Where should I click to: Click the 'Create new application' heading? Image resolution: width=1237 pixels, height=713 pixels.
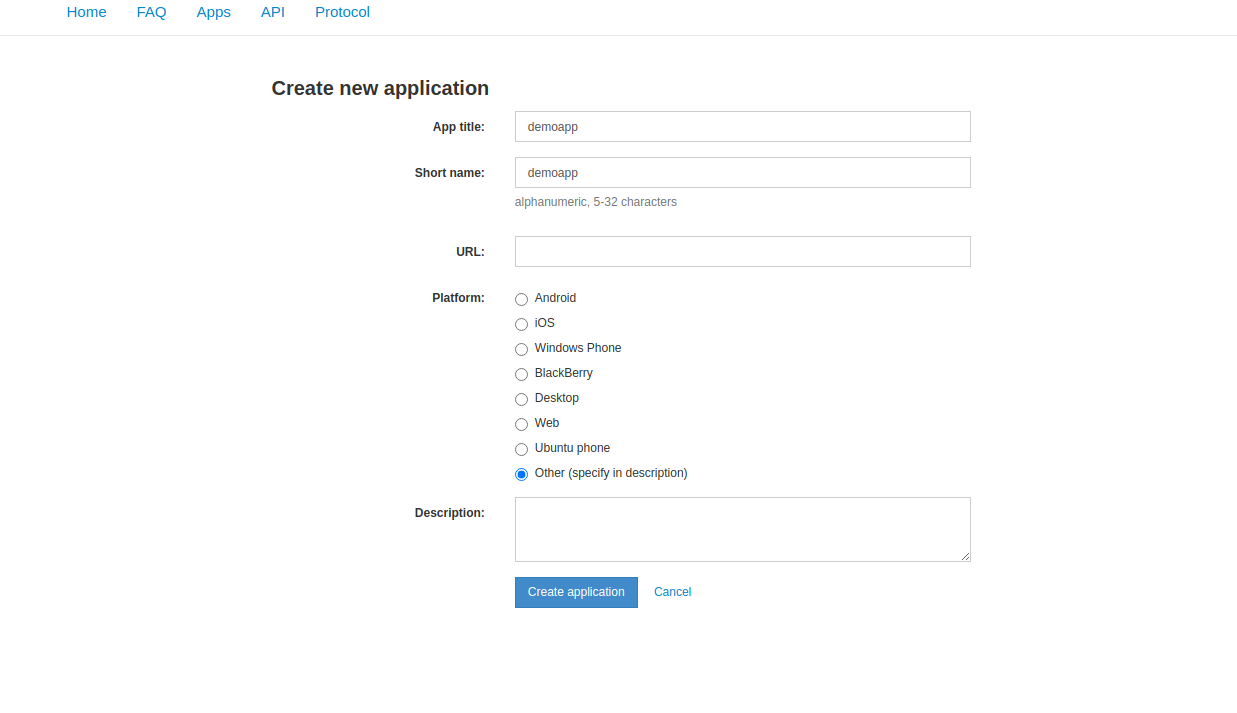[380, 88]
